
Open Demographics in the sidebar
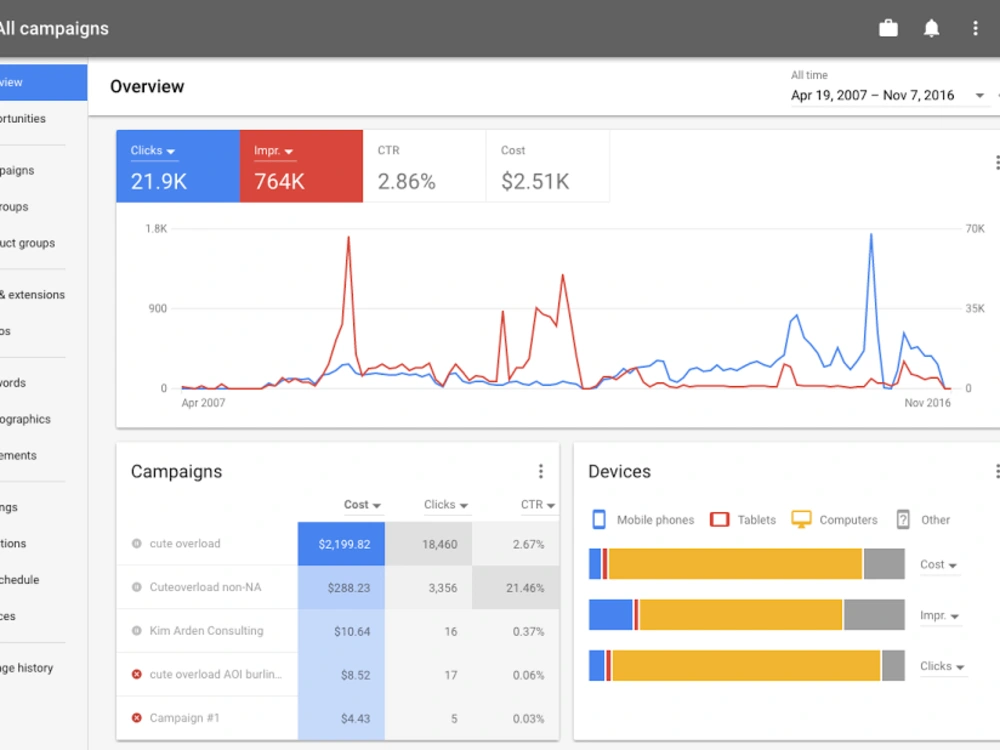(x=26, y=419)
